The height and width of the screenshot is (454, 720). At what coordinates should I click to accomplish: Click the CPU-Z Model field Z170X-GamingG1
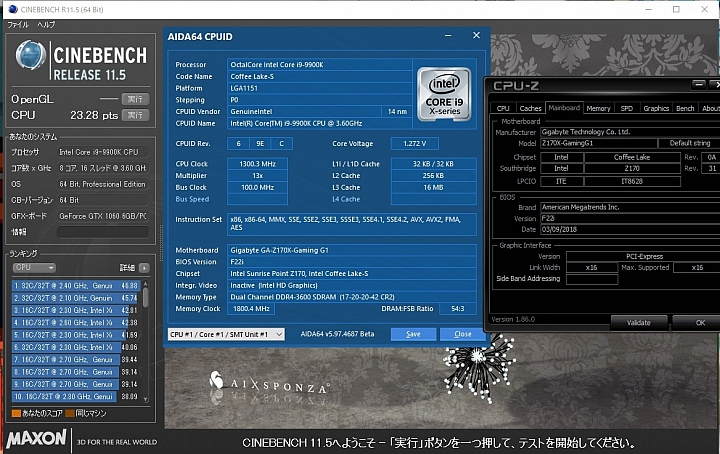click(x=598, y=143)
